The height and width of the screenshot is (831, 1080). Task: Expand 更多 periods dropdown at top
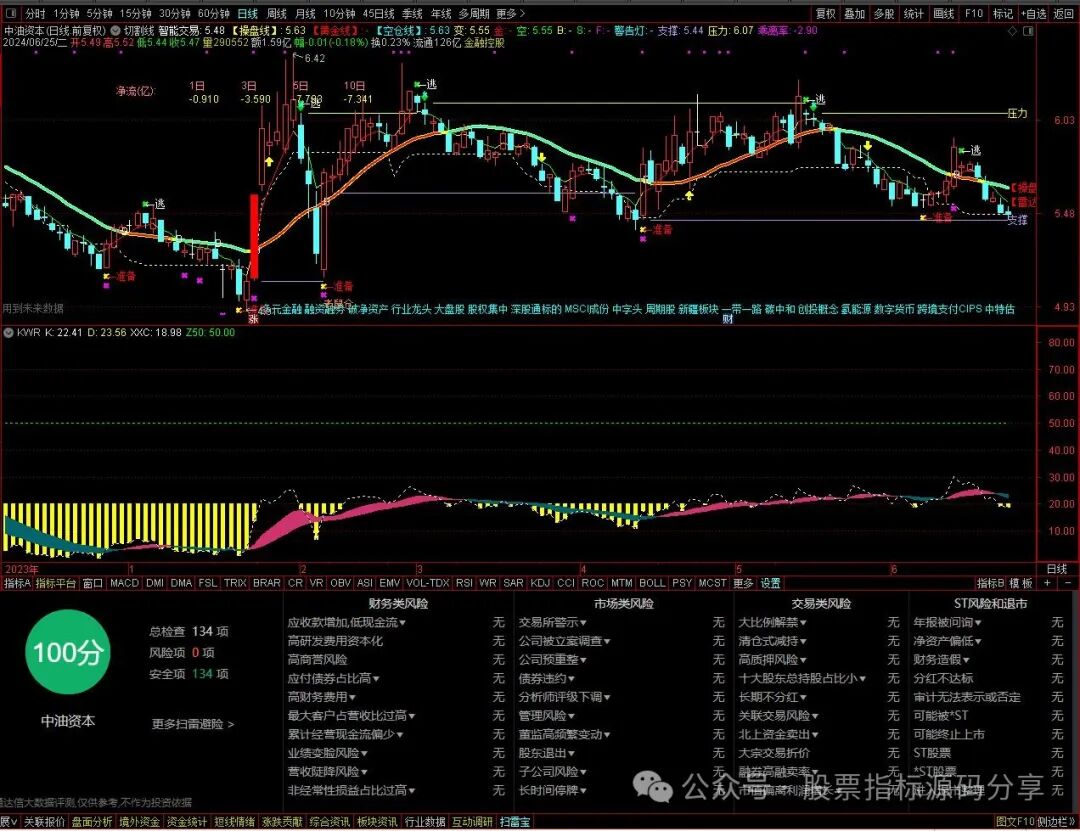click(510, 13)
